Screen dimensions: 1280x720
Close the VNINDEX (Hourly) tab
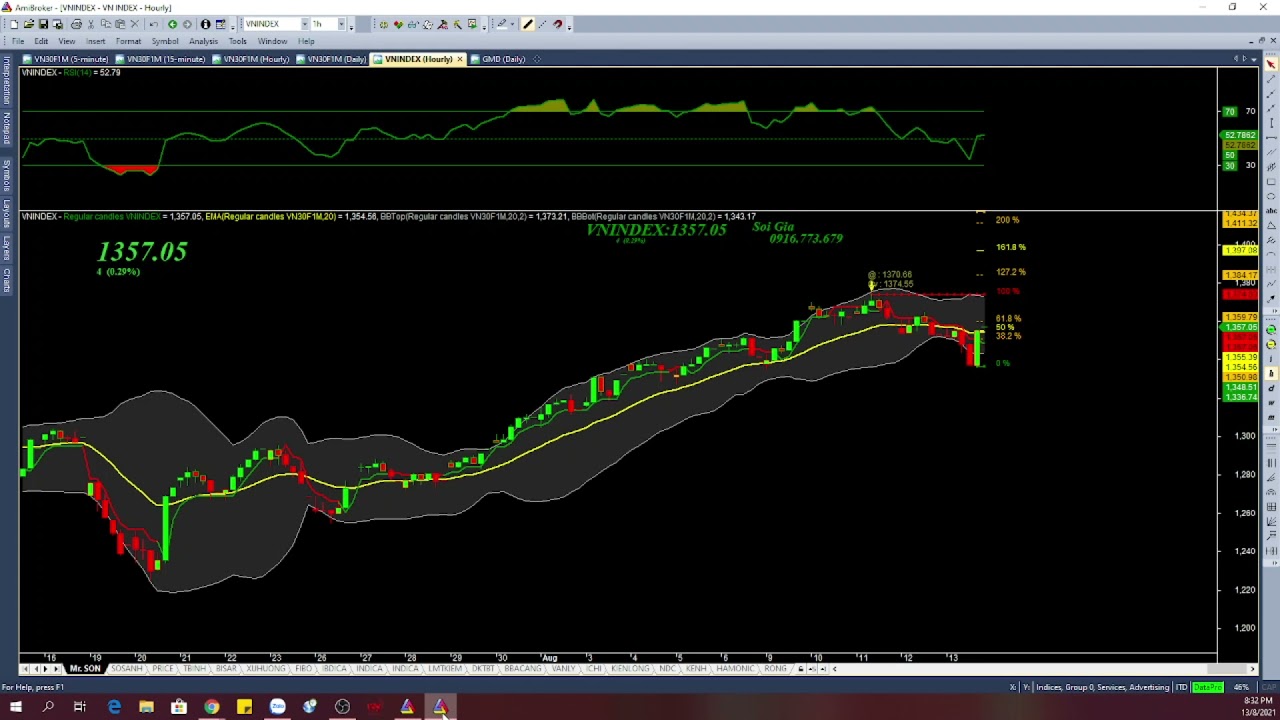[460, 59]
